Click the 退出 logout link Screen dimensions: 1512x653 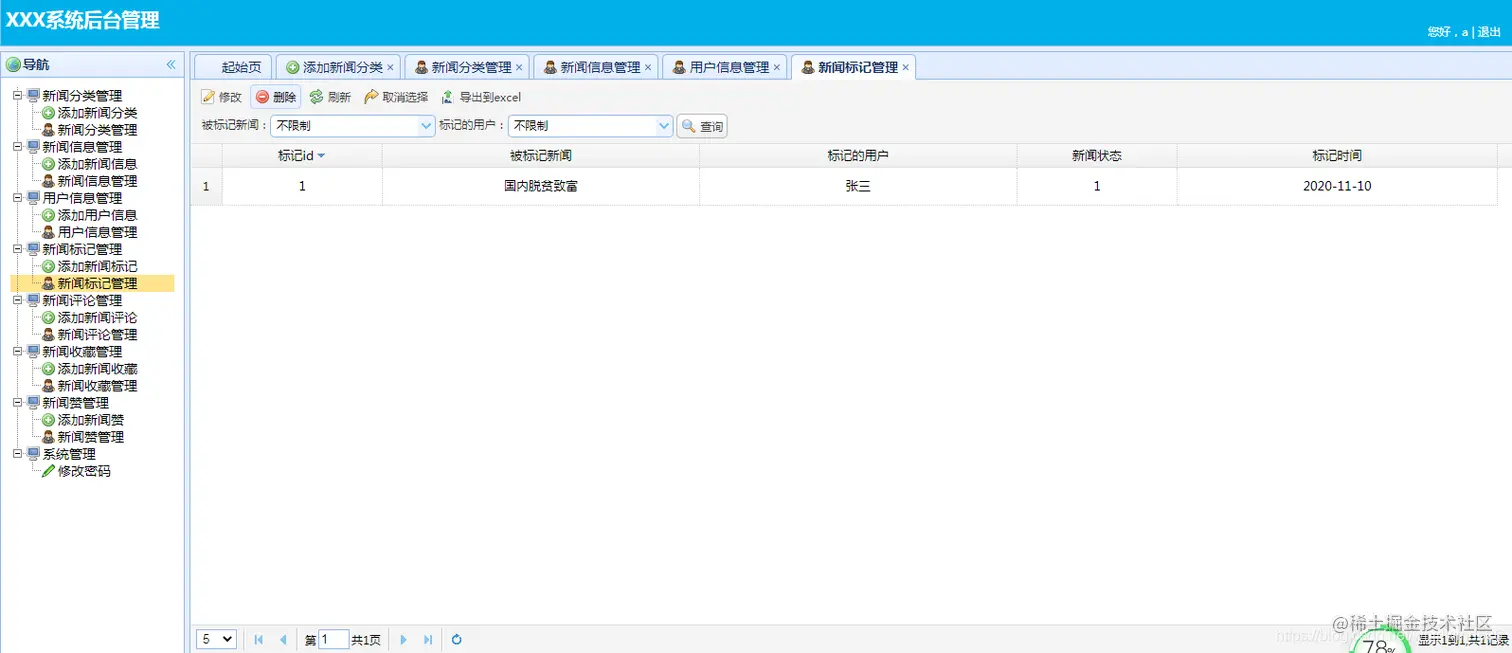click(1489, 32)
